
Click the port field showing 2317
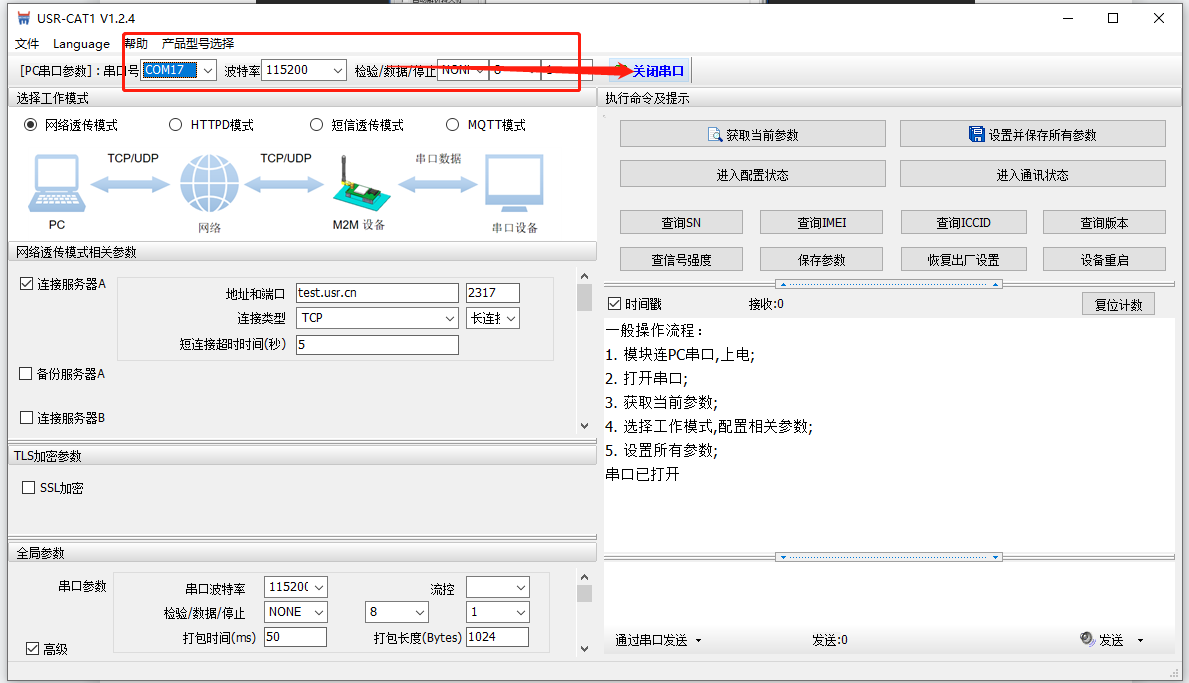(x=492, y=293)
